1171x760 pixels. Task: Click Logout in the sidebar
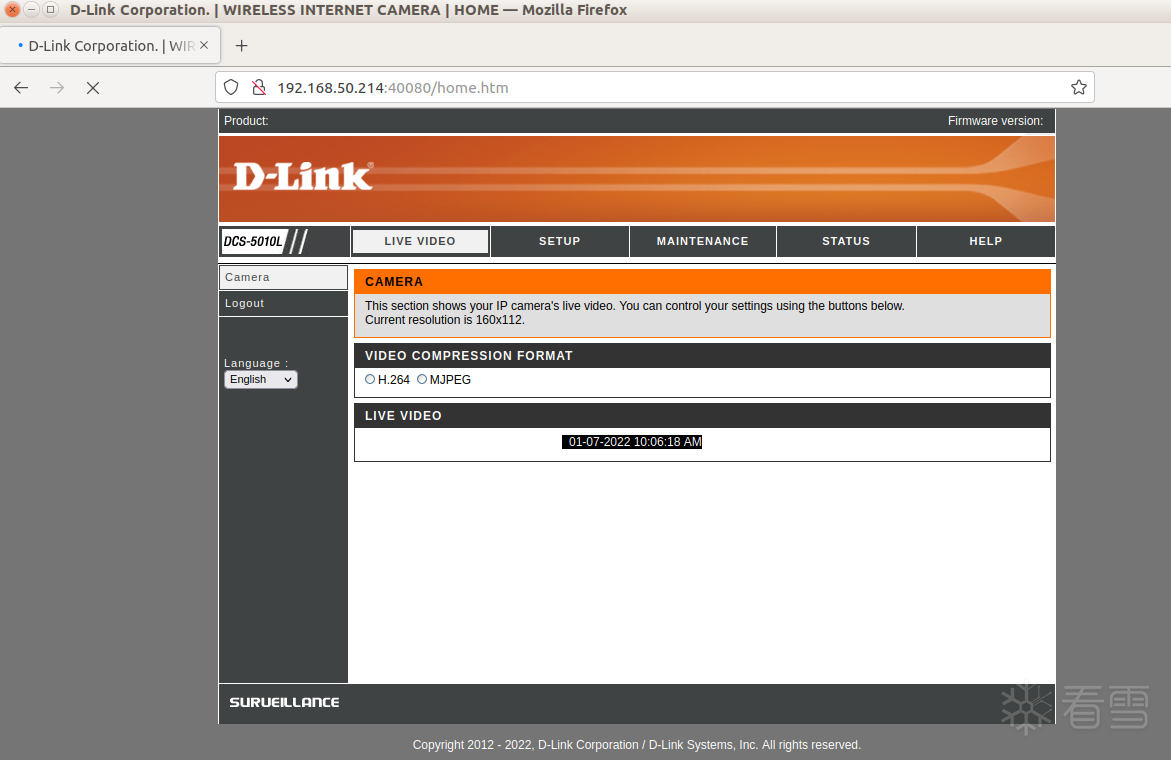click(x=283, y=303)
